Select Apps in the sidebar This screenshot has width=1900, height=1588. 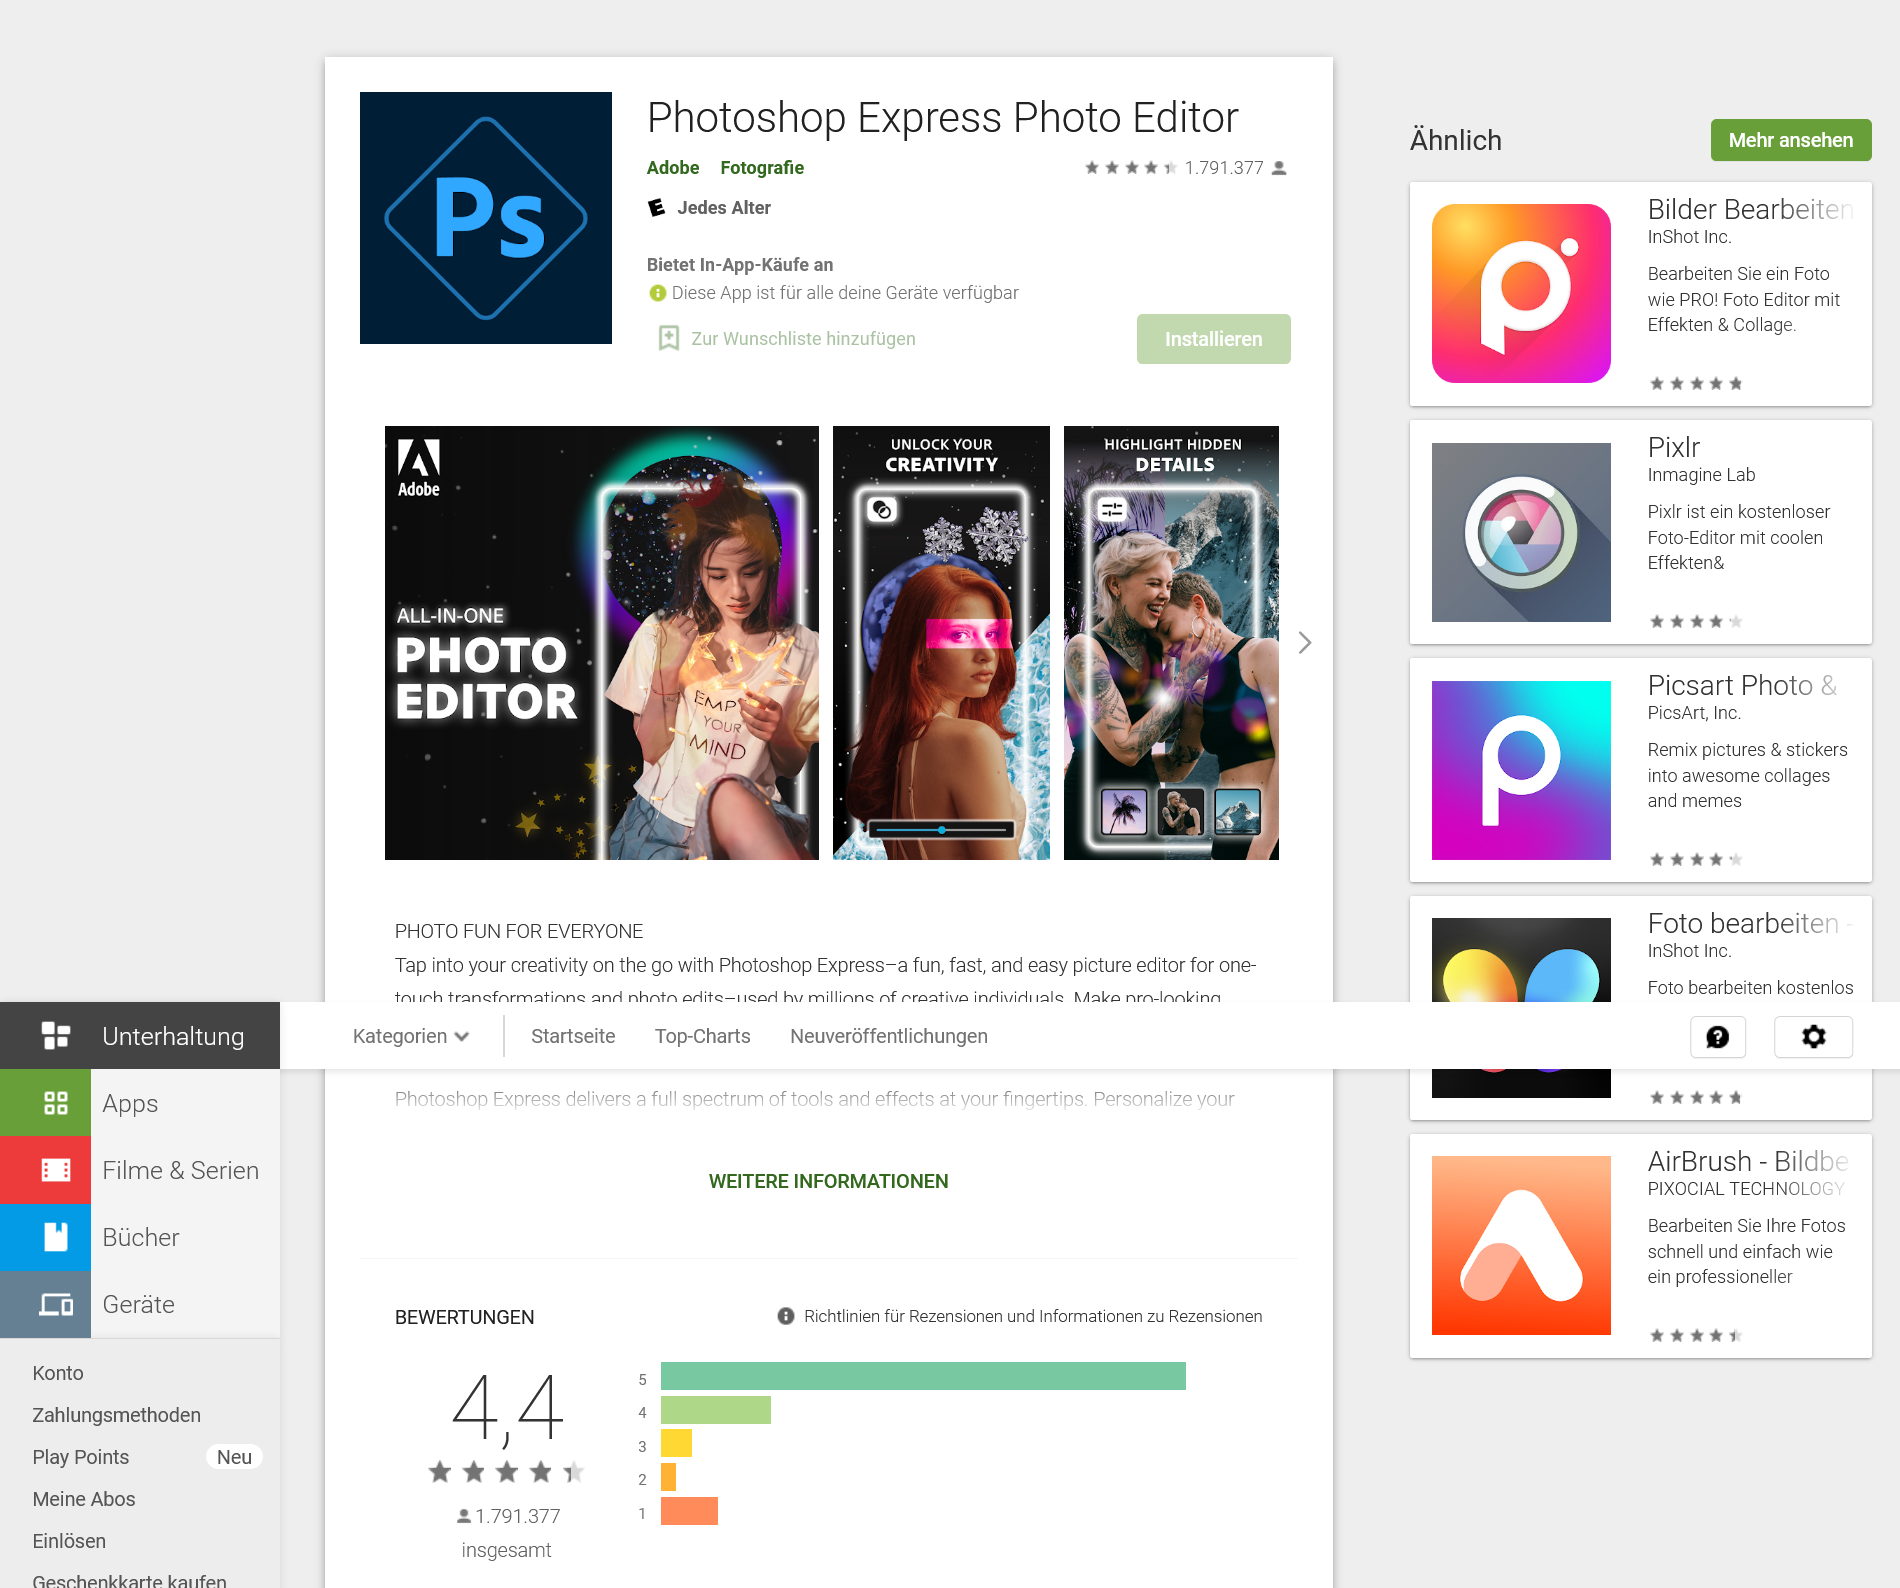point(140,1103)
